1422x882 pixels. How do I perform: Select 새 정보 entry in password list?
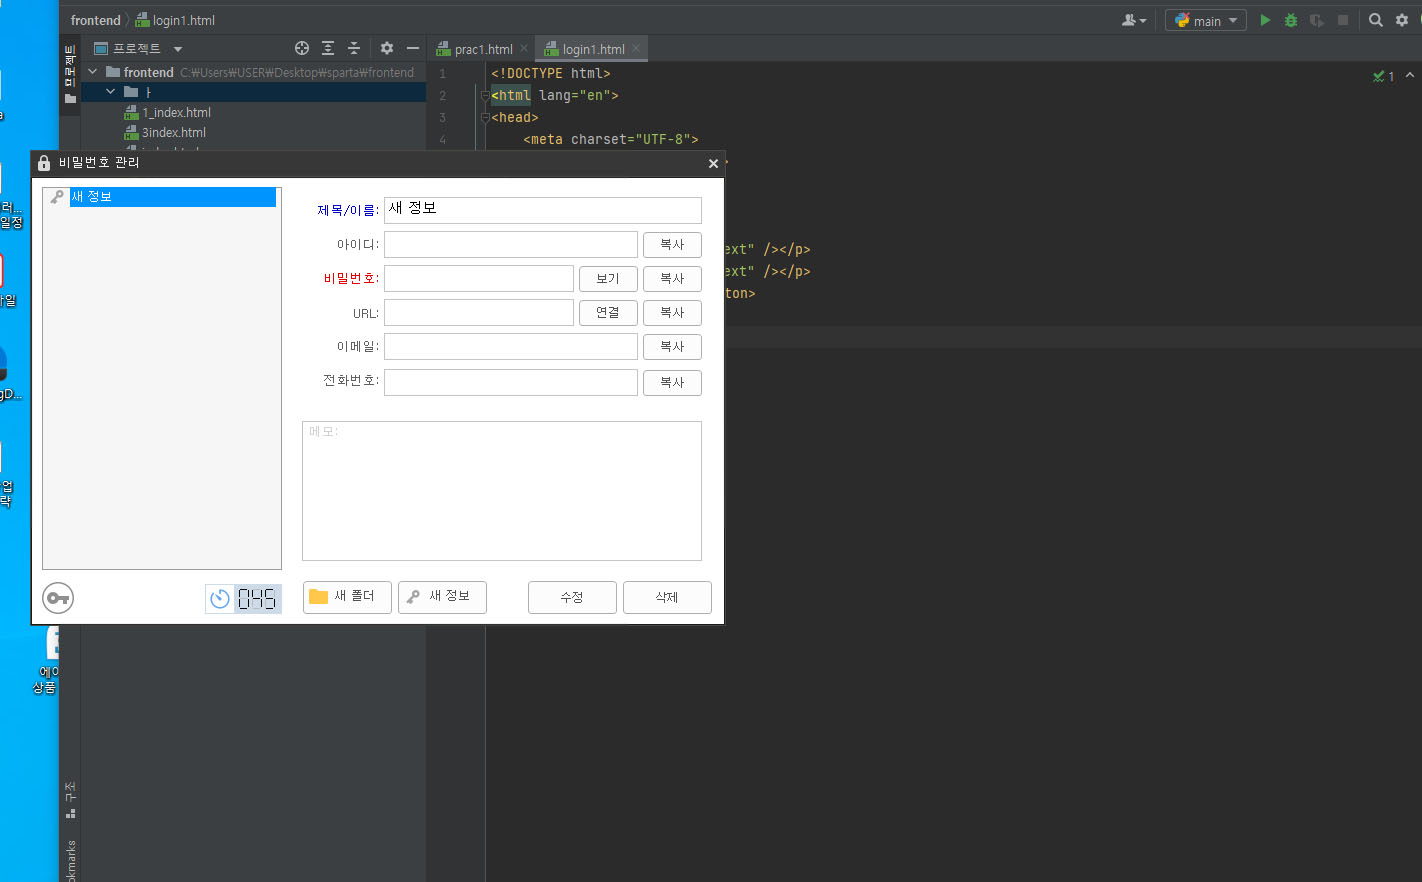pyautogui.click(x=172, y=197)
